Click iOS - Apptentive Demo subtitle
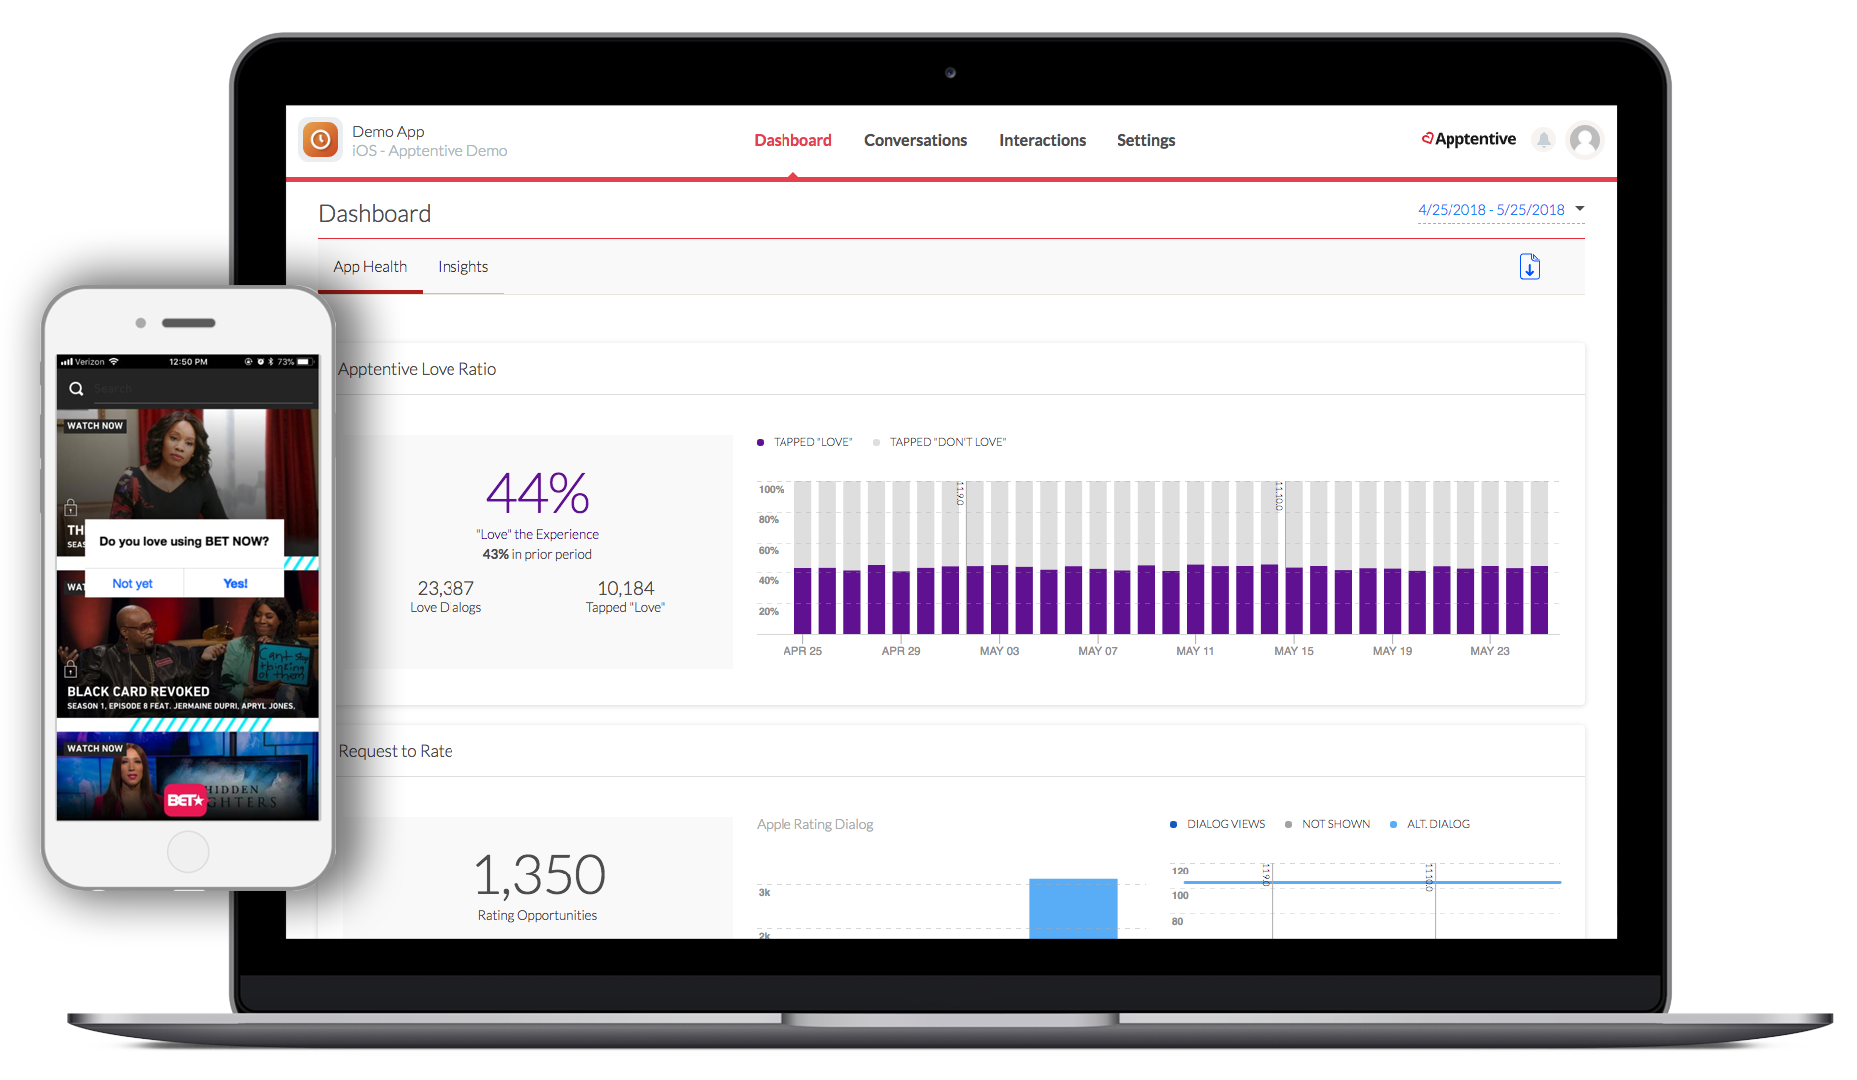Image resolution: width=1857 pixels, height=1080 pixels. [x=429, y=151]
